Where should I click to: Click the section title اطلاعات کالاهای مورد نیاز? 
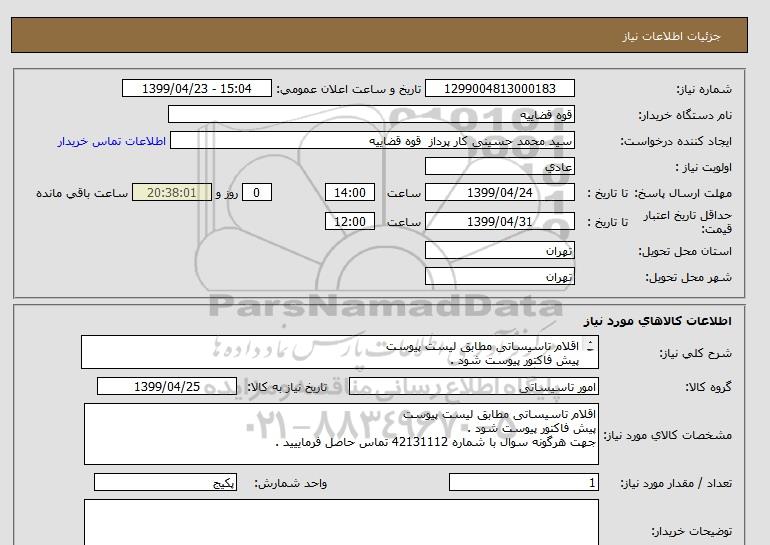[658, 321]
